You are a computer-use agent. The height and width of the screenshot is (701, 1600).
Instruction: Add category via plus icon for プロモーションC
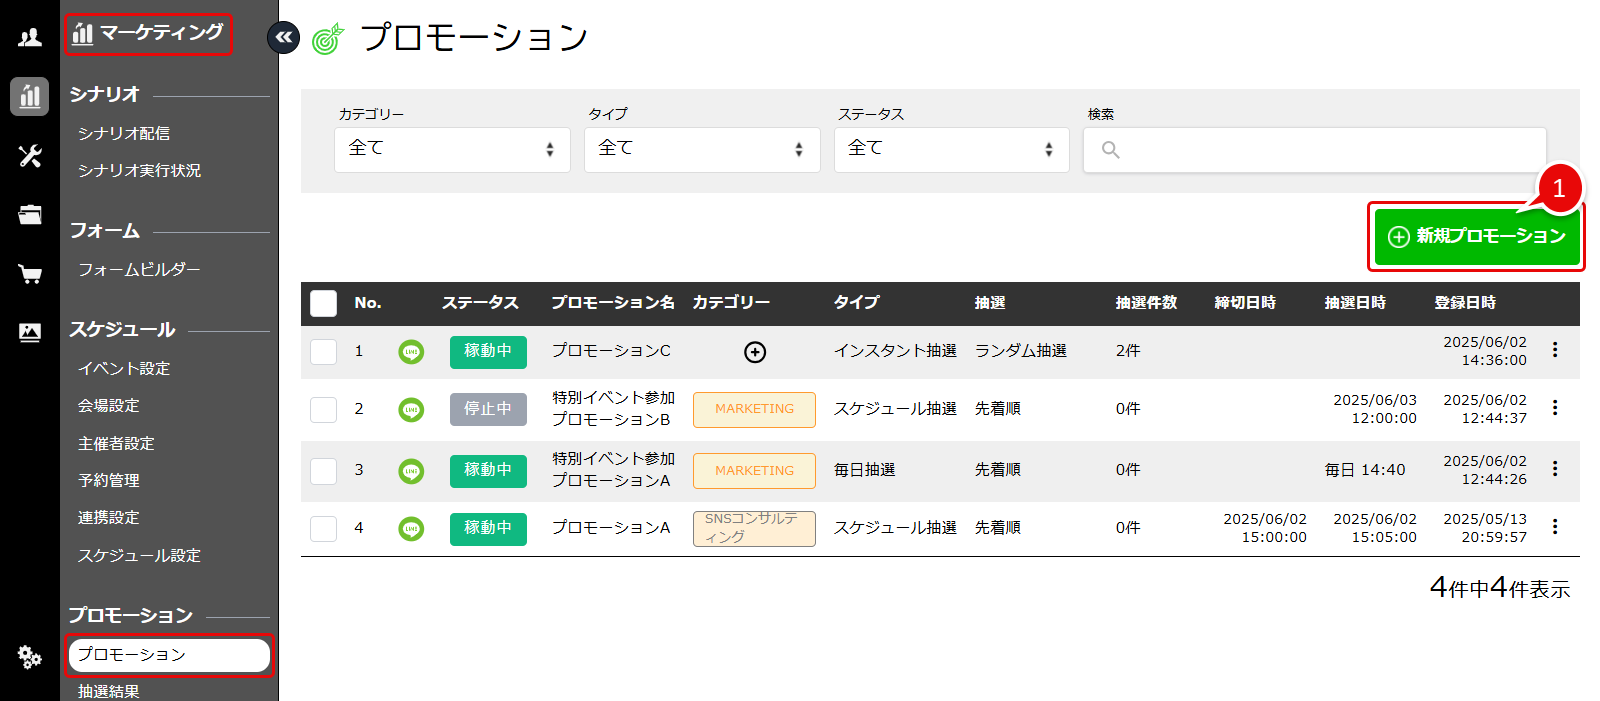755,352
